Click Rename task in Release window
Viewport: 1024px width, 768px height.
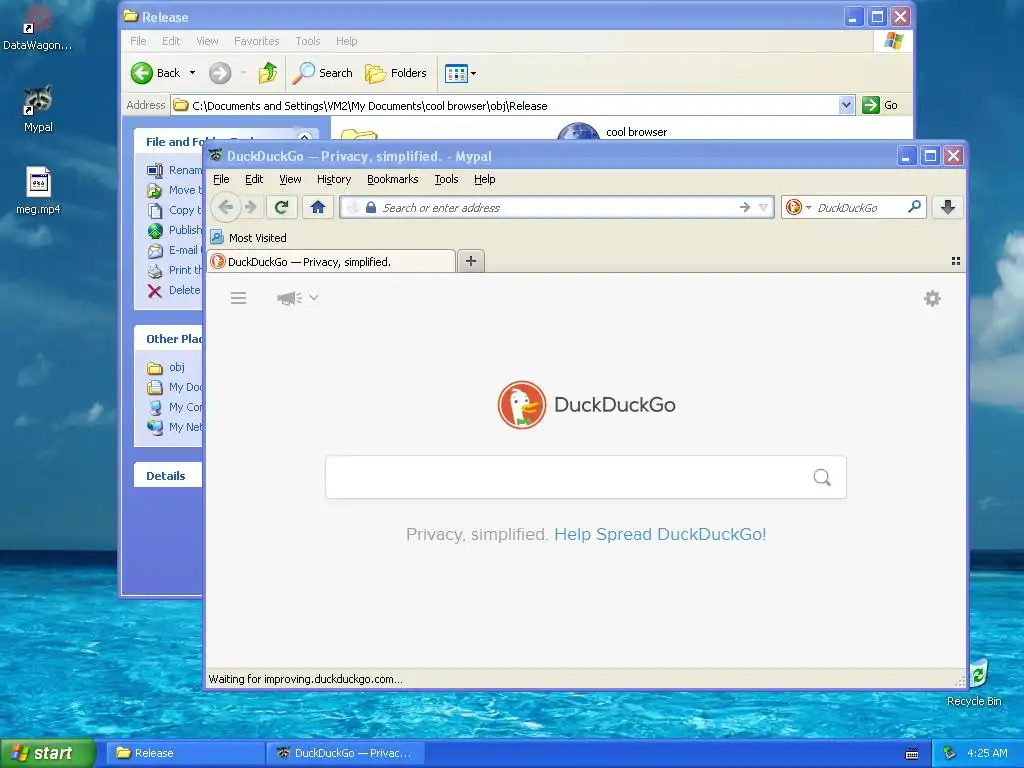point(174,170)
